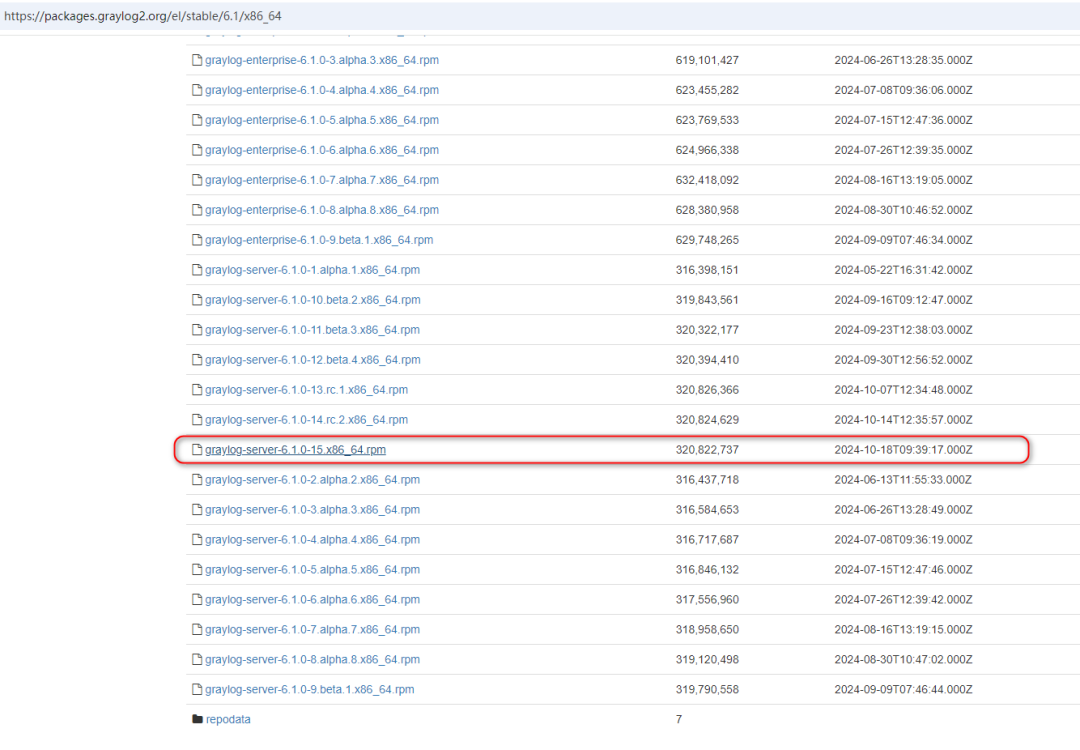Viewport: 1080px width, 750px height.
Task: Click file icon beside graylog-server-6.1.0-8.alpha.8
Action: click(x=197, y=659)
